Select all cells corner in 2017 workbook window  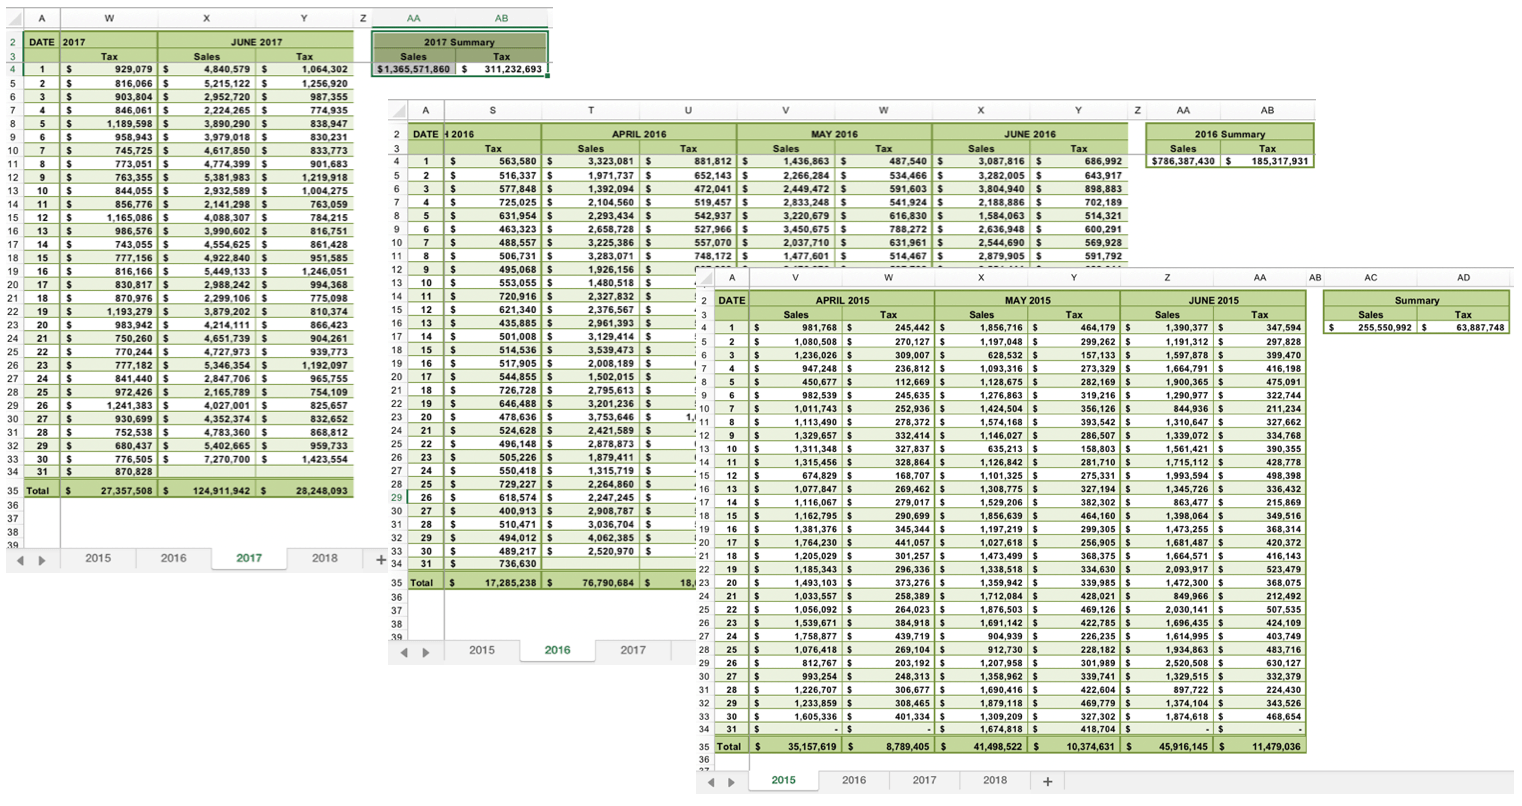click(13, 19)
